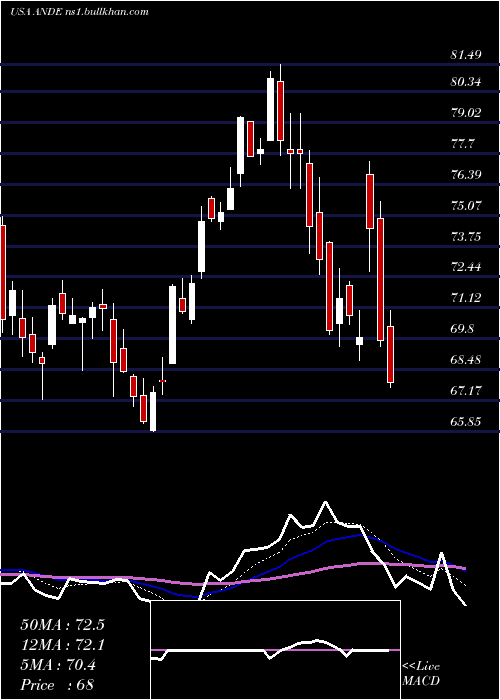Click the 81.49 price label
500x700 pixels.
466,55
